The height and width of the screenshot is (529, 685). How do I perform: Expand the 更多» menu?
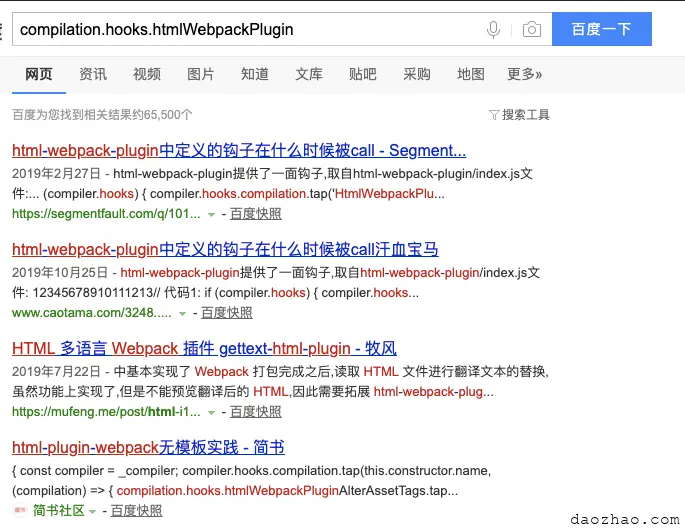coord(524,74)
